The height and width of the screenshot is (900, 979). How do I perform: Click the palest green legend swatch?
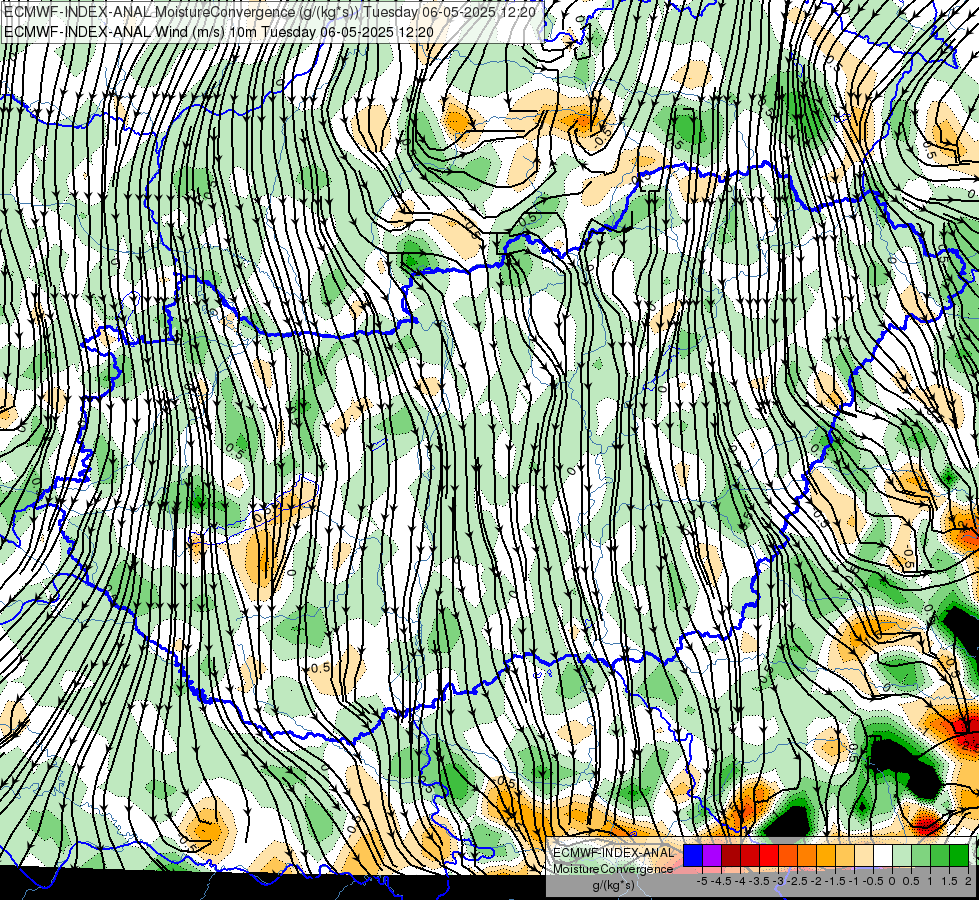point(902,855)
